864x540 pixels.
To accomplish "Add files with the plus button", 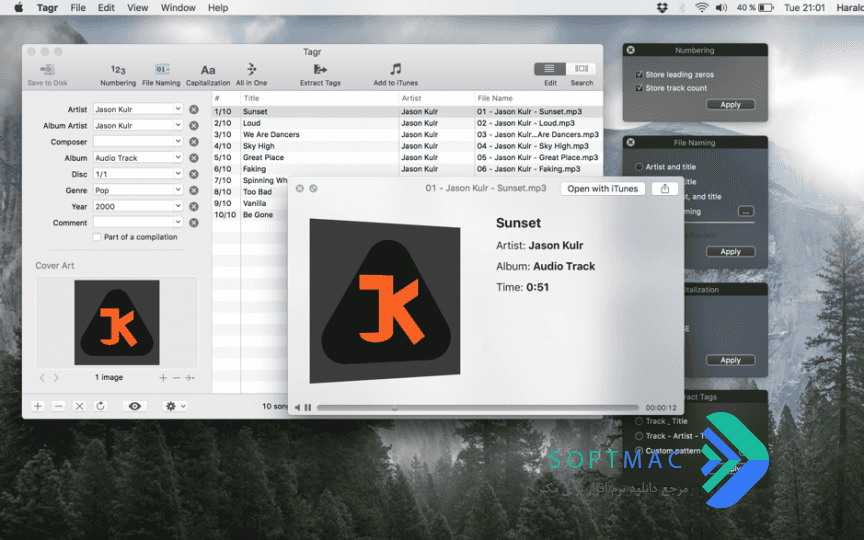I will [37, 406].
